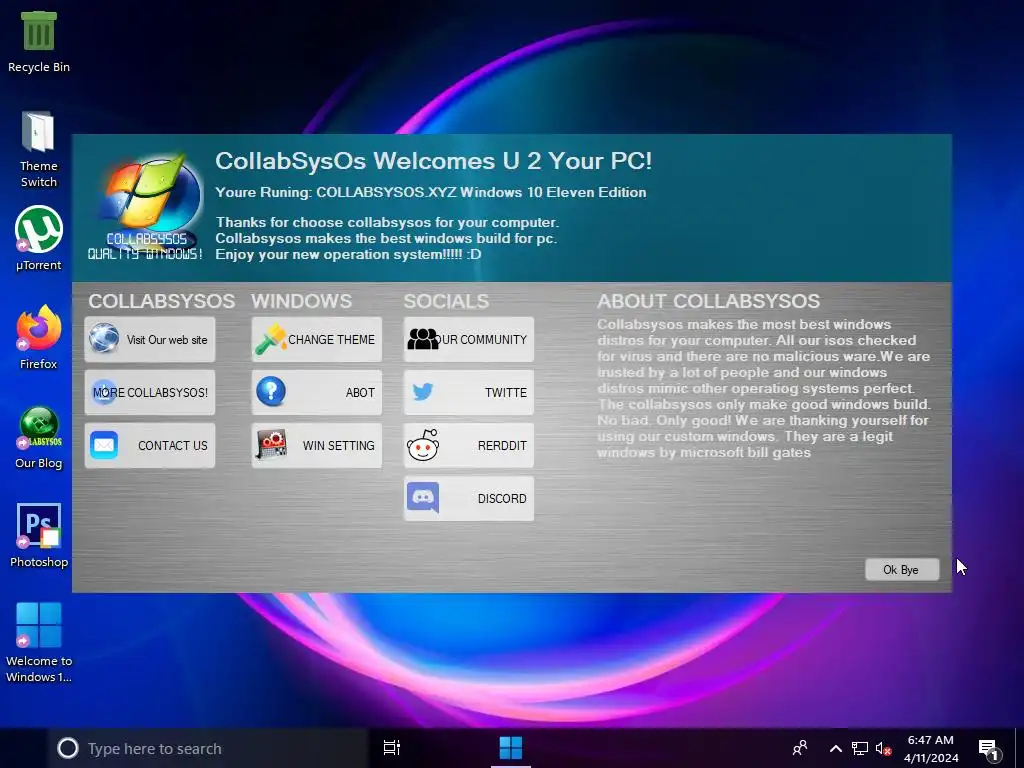Click the DISCORD social button
Image resolution: width=1024 pixels, height=768 pixels.
[469, 498]
